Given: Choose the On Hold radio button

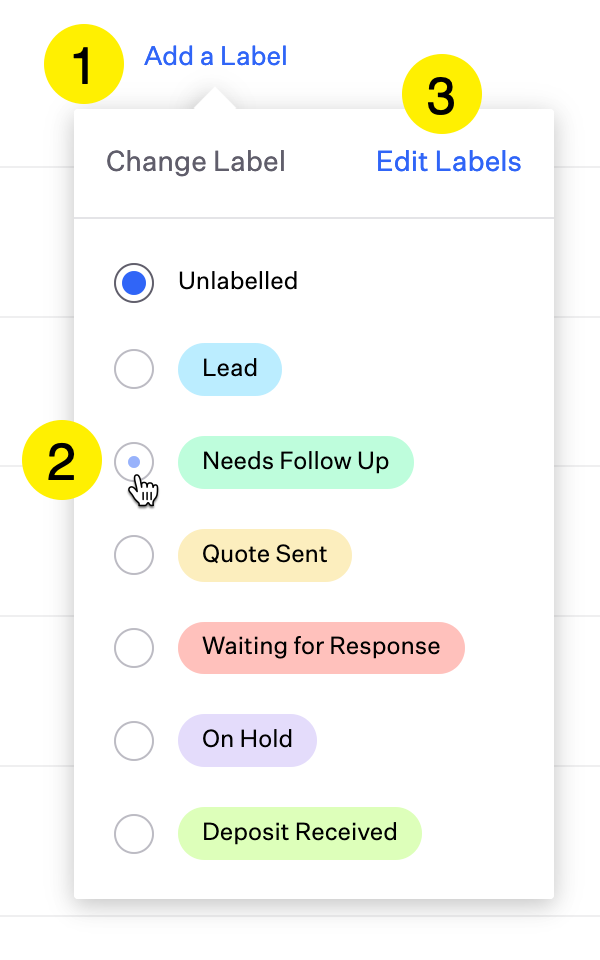Looking at the screenshot, I should tap(133, 741).
